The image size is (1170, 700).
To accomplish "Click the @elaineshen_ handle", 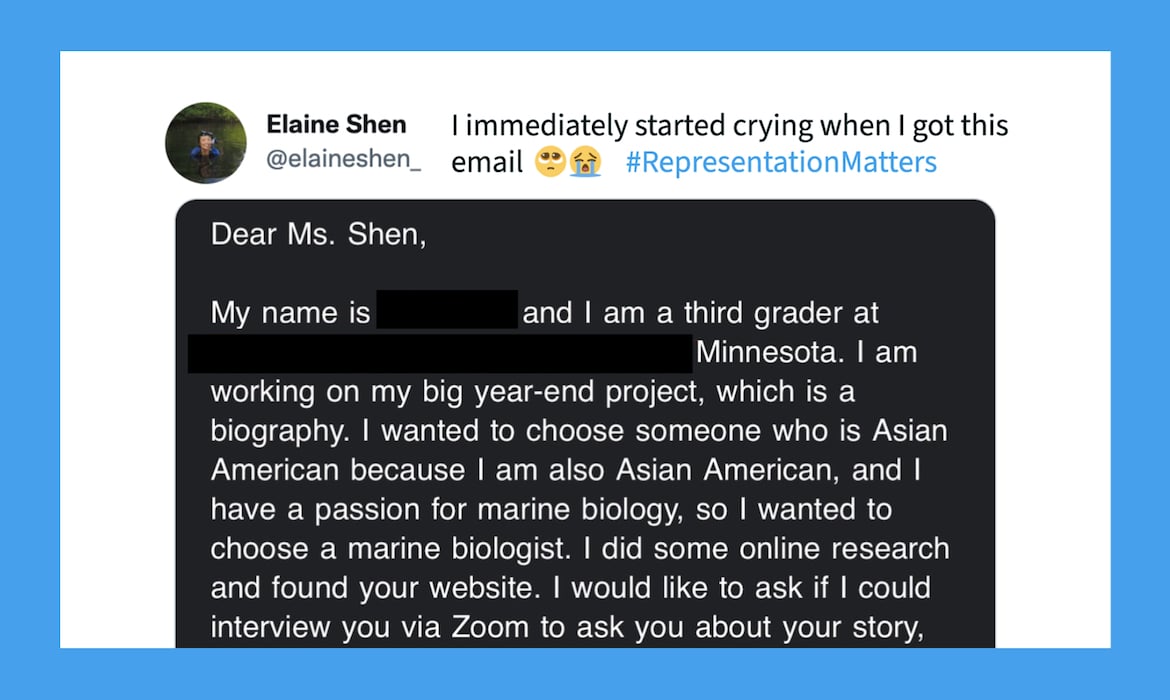I will pos(343,160).
